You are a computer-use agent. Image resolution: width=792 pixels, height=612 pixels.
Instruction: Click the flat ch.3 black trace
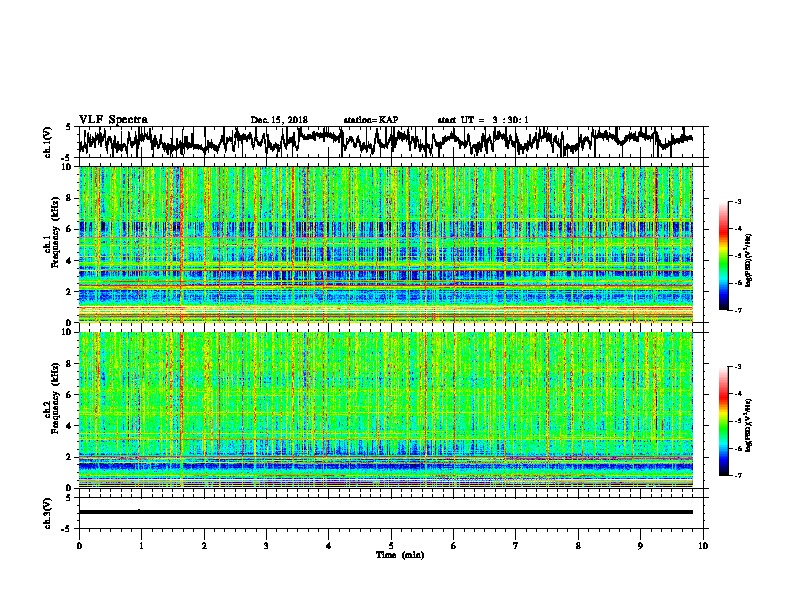coord(386,512)
